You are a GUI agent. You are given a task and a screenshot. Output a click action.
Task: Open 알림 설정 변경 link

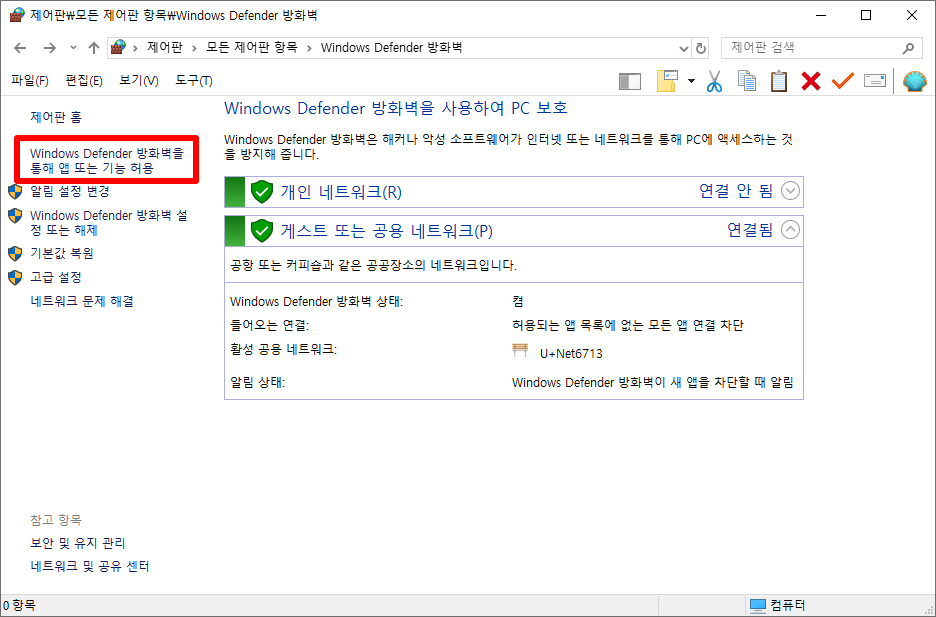coord(70,192)
